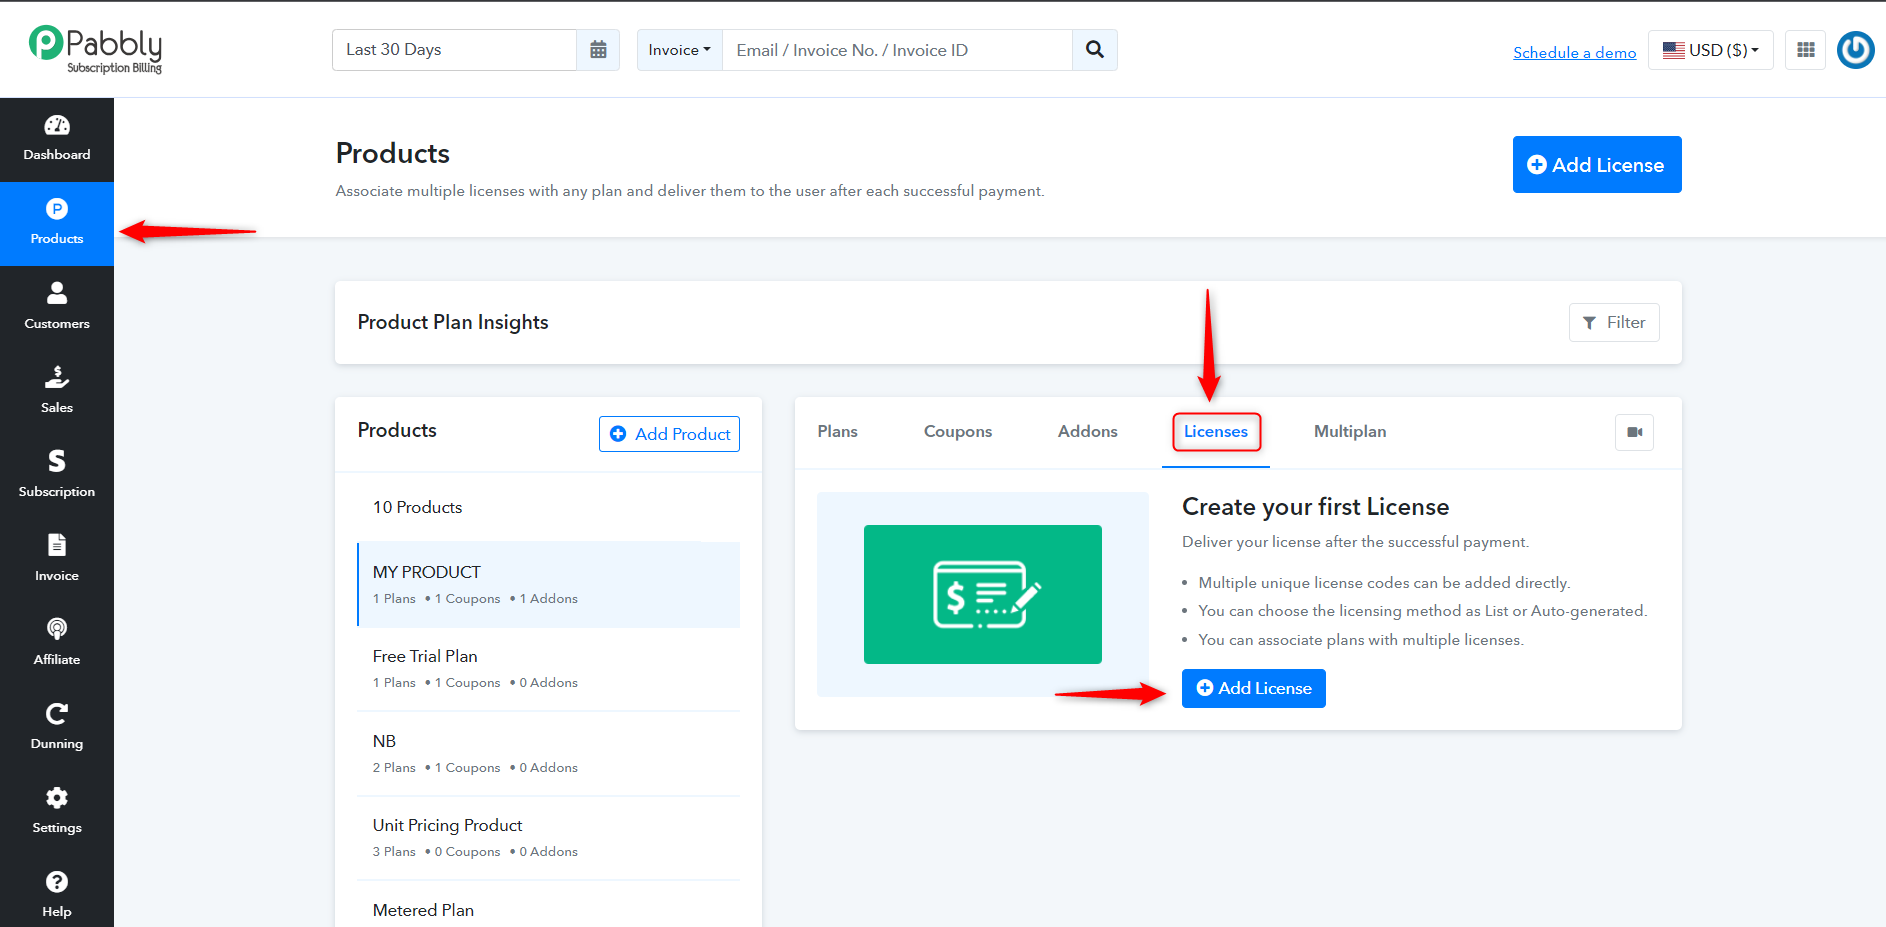Click the magnifier search icon
This screenshot has height=927, width=1886.
(x=1095, y=50)
